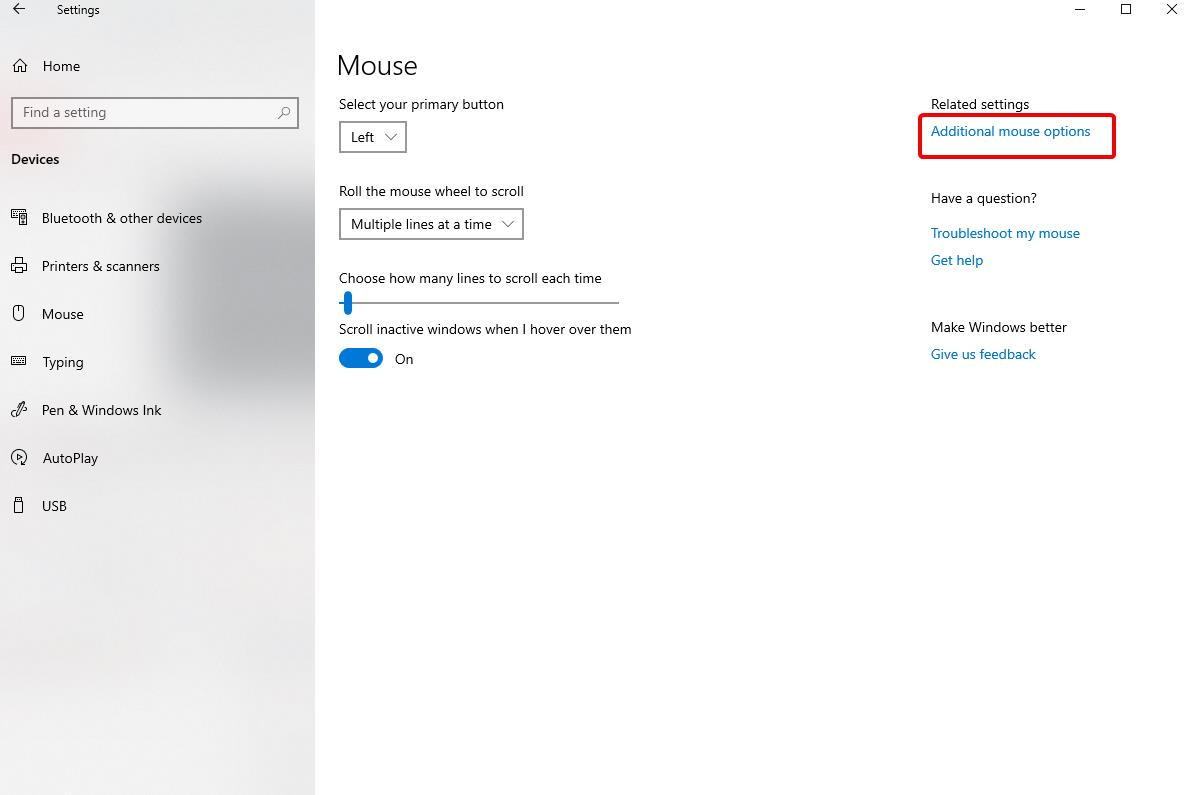Click the magnifier icon in search box

point(284,113)
